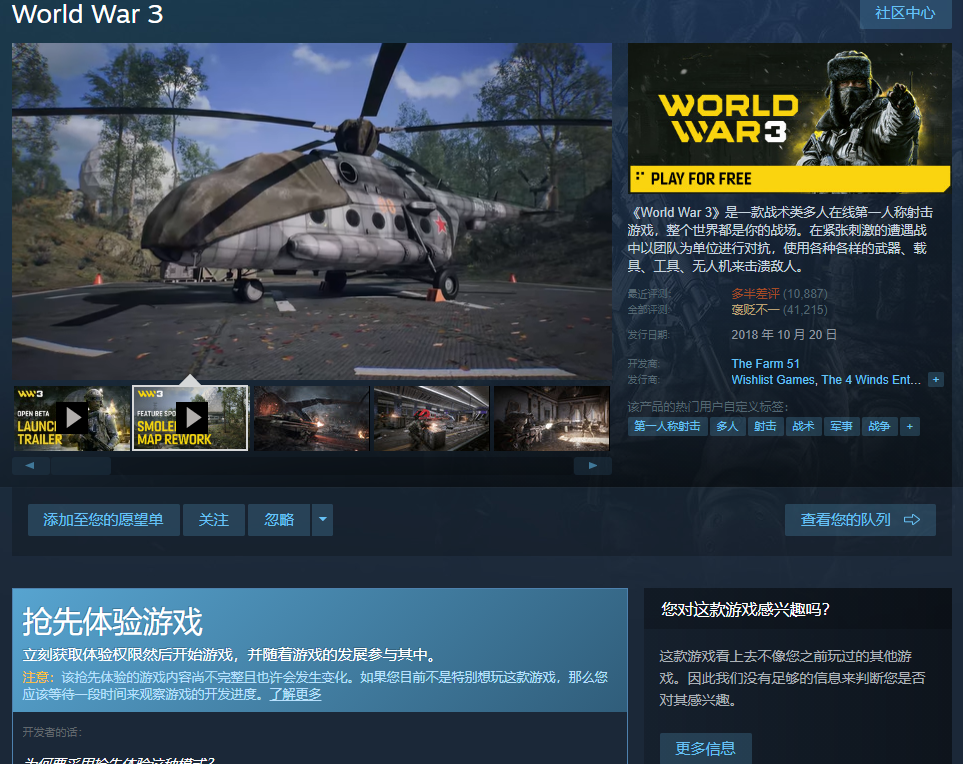Click the 关注 follow button
This screenshot has width=963, height=764.
point(214,520)
